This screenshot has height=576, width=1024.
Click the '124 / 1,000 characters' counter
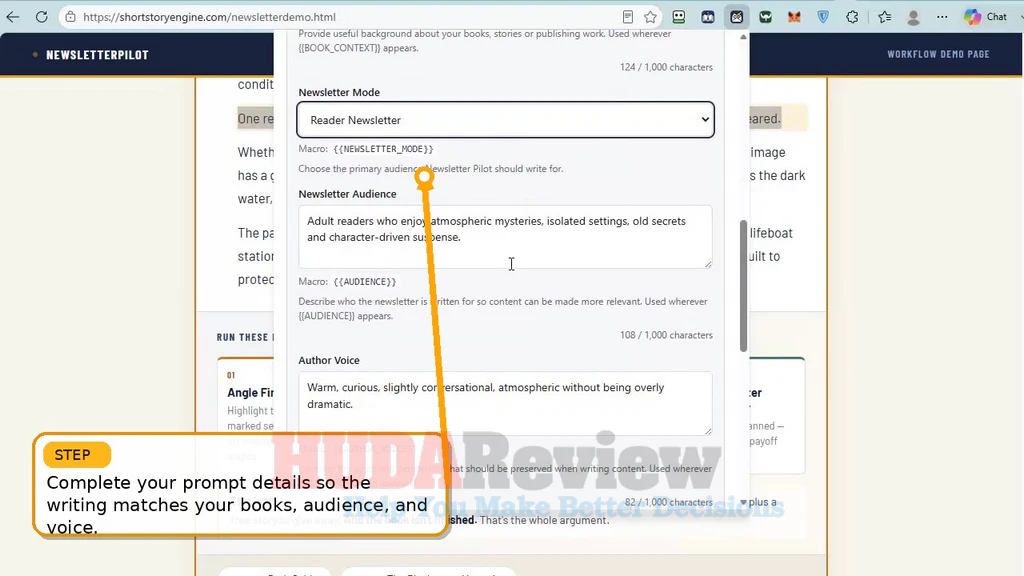coord(666,67)
